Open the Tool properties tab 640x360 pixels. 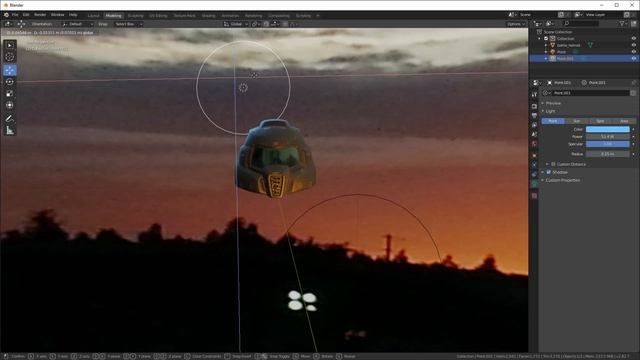point(534,95)
